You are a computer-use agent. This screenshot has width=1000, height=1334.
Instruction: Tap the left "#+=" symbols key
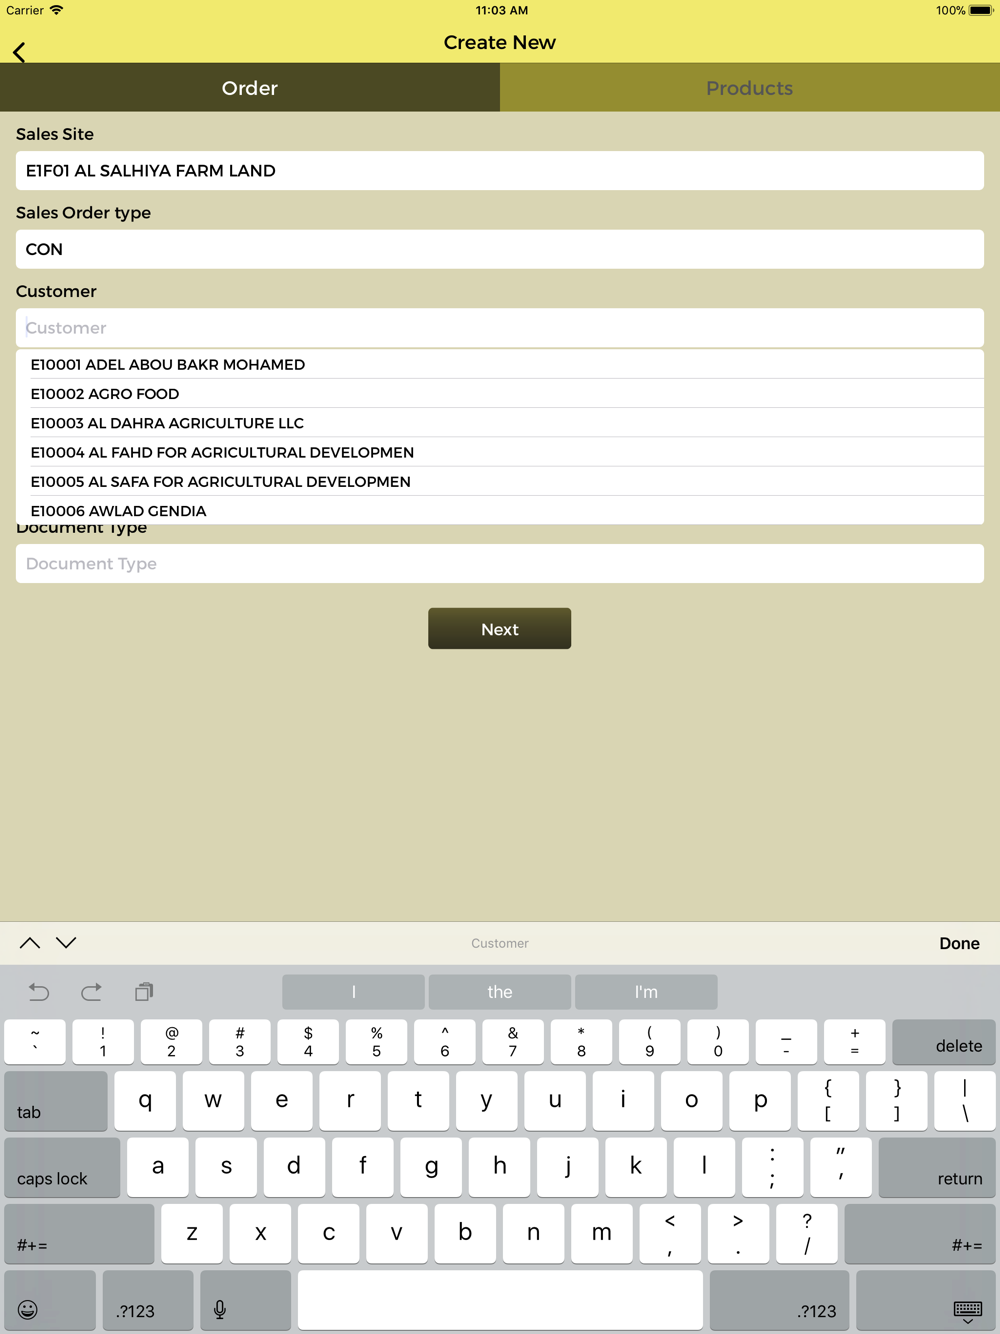tap(79, 1234)
